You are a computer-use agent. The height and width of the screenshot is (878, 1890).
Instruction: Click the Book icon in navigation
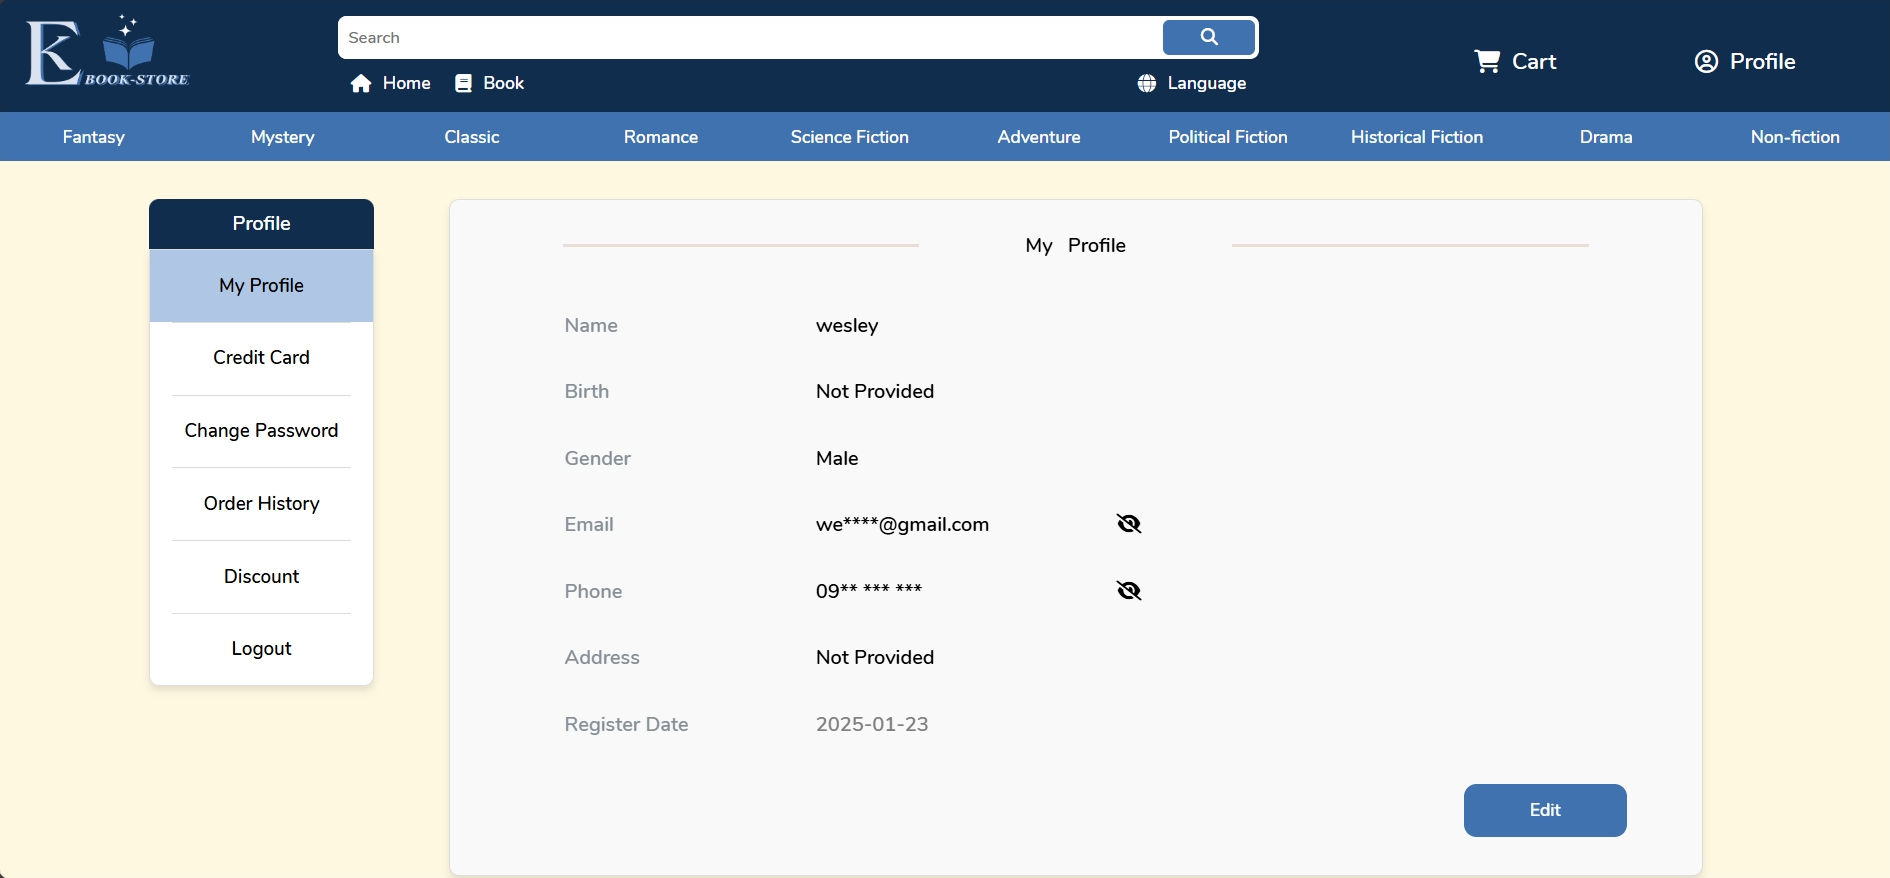click(x=463, y=84)
